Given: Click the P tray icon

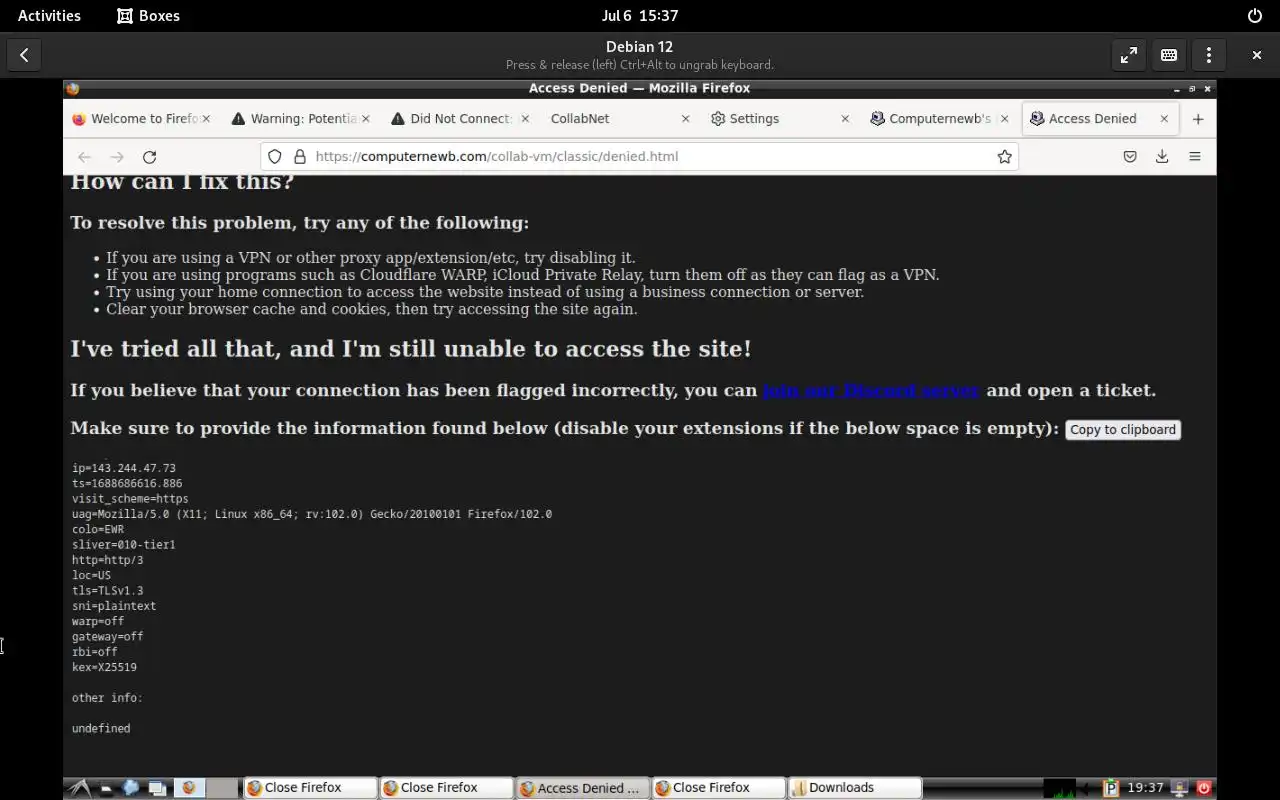Looking at the screenshot, I should click(x=1110, y=788).
